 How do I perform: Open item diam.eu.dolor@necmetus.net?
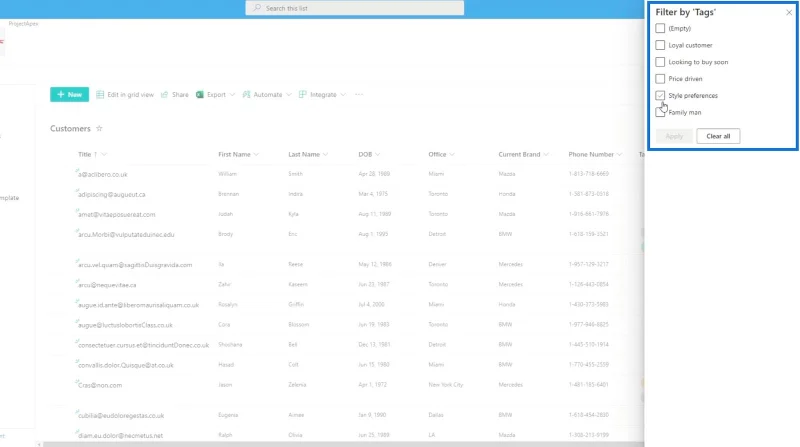pyautogui.click(x=120, y=435)
